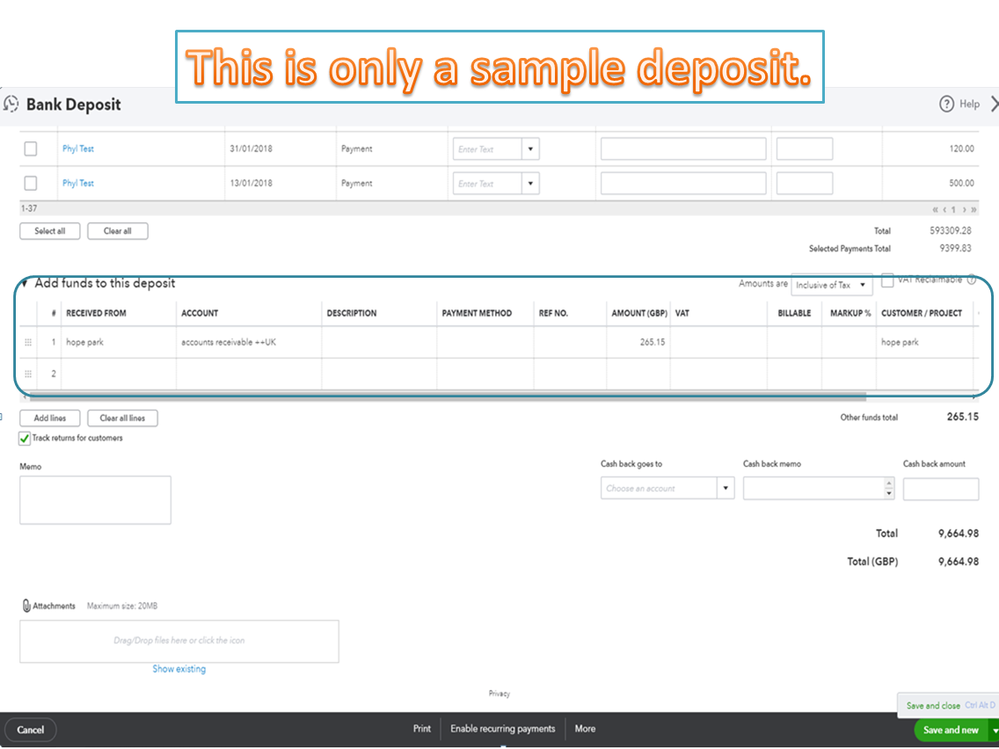999x749 pixels.
Task: Open the Help question mark icon
Action: 947,104
